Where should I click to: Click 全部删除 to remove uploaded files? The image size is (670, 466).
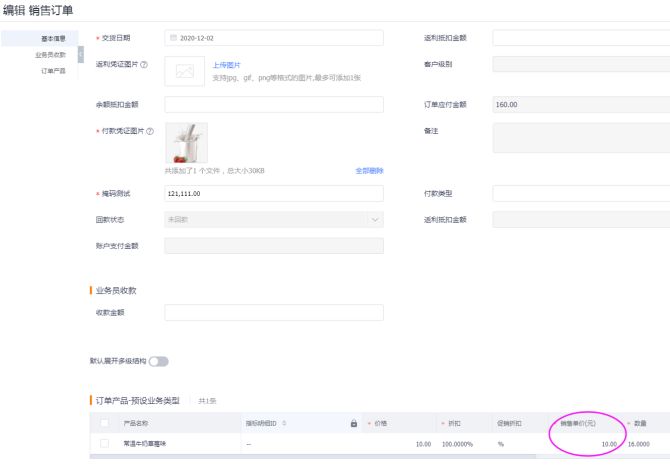click(x=369, y=171)
